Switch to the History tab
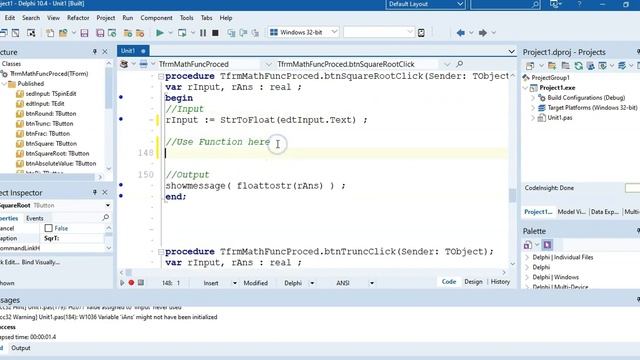Screen dimensions: 640x360 pos(500,282)
